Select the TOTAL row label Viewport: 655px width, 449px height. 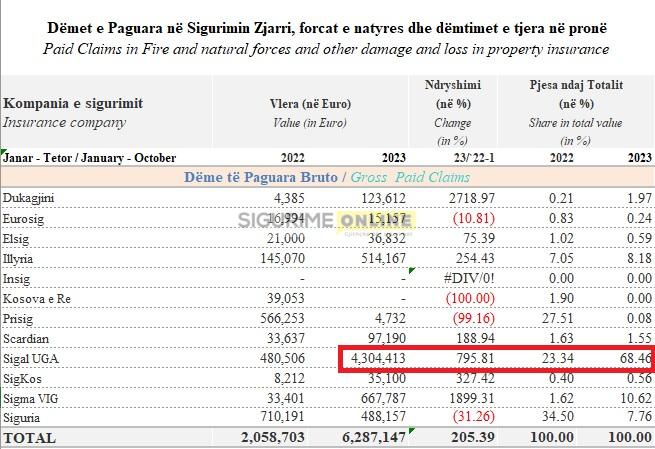(30, 438)
